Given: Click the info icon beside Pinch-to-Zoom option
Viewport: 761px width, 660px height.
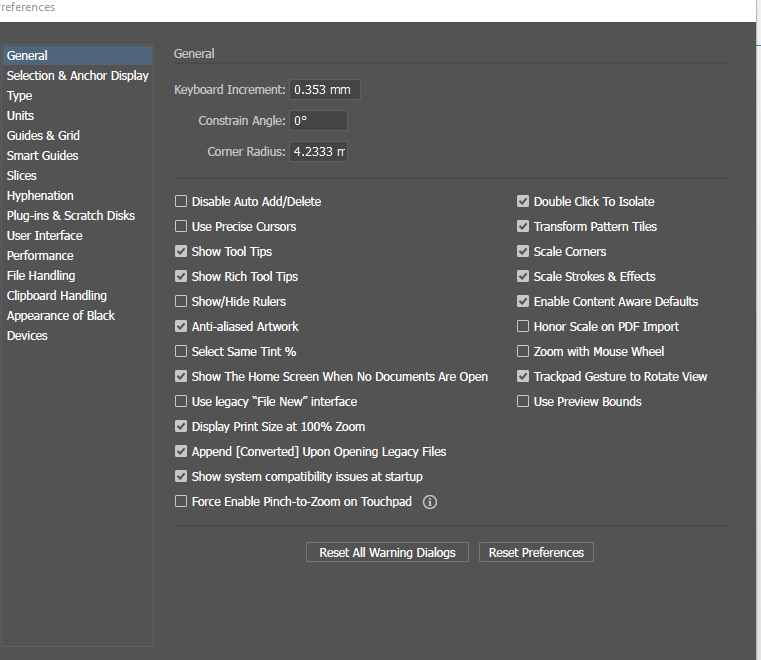Looking at the screenshot, I should [x=430, y=502].
